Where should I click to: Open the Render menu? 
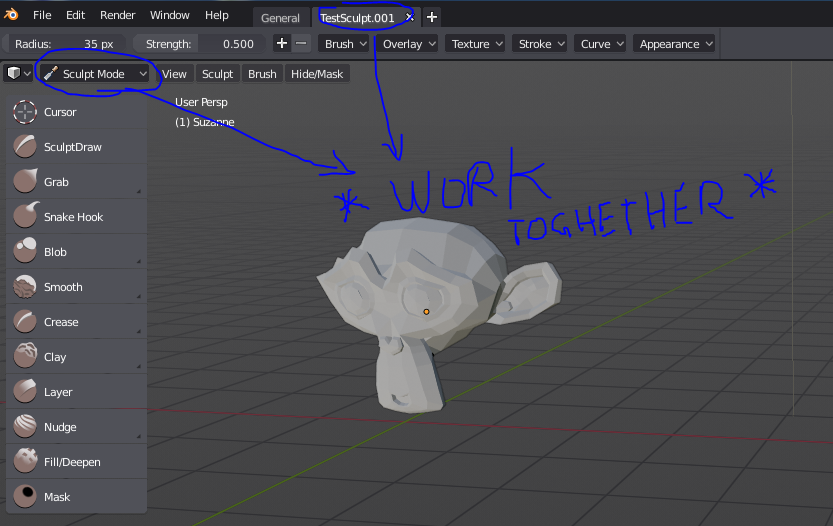[117, 15]
